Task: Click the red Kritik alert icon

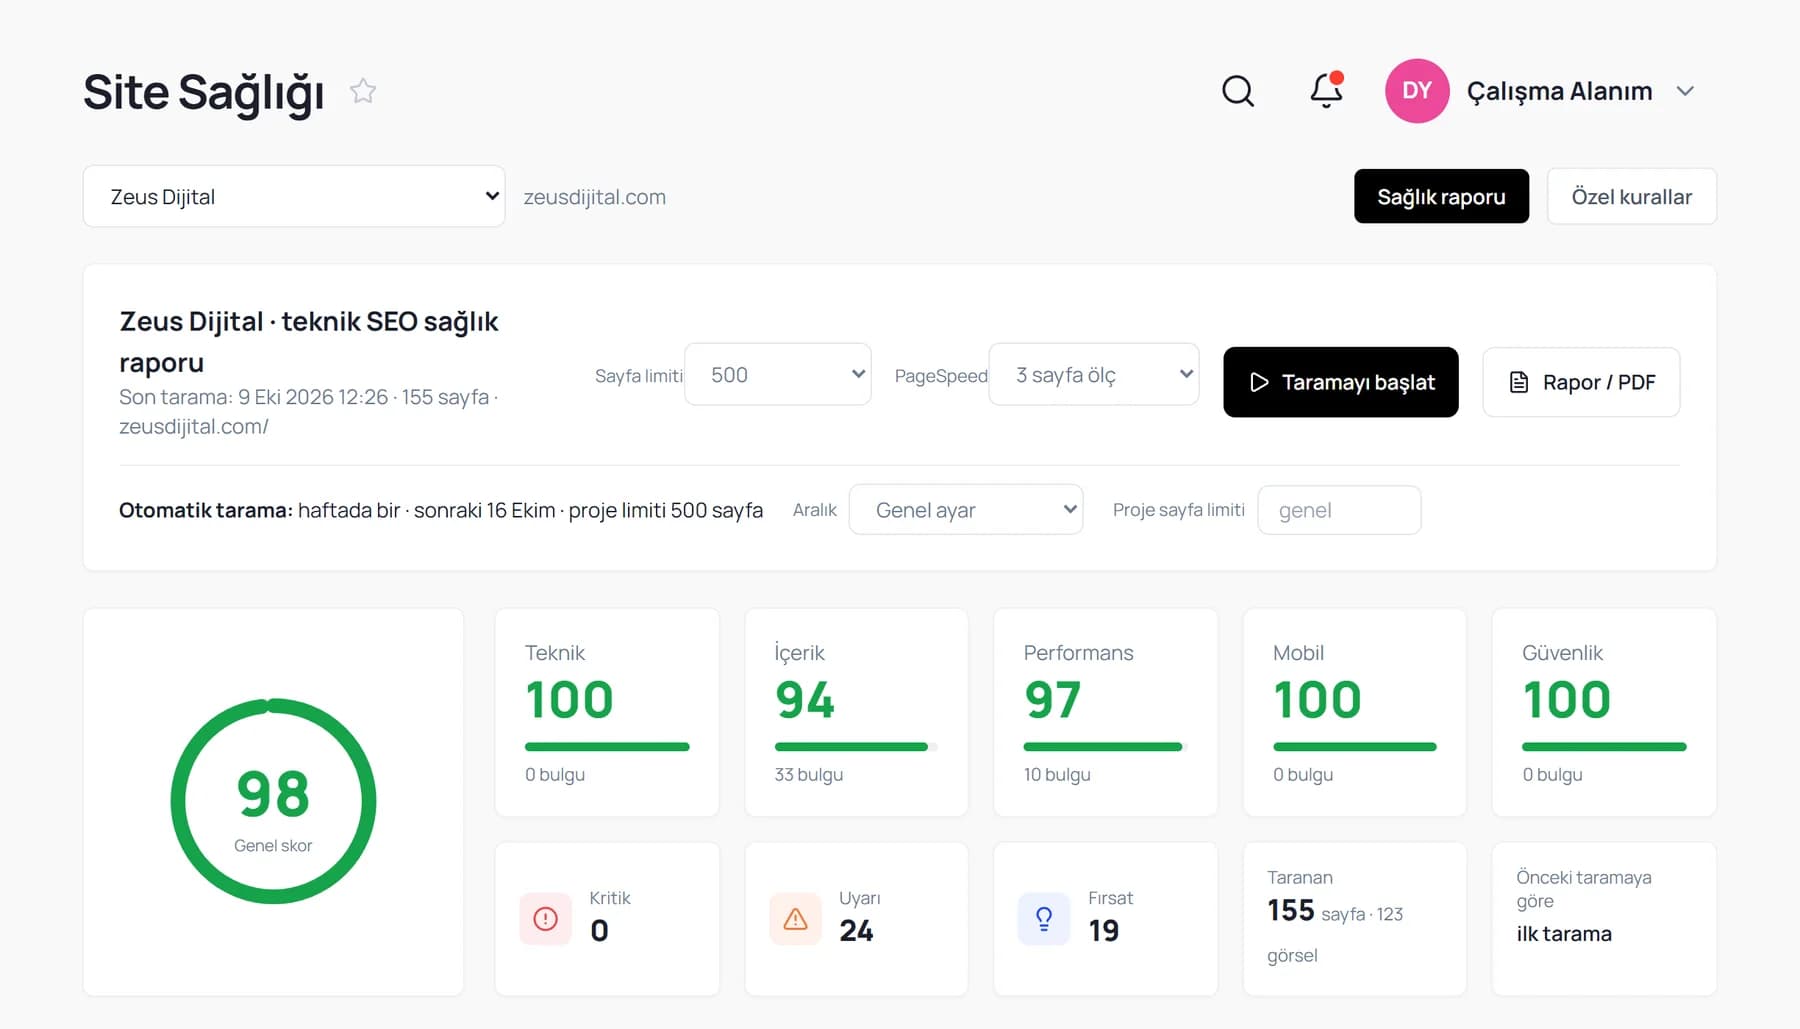Action: click(x=546, y=919)
